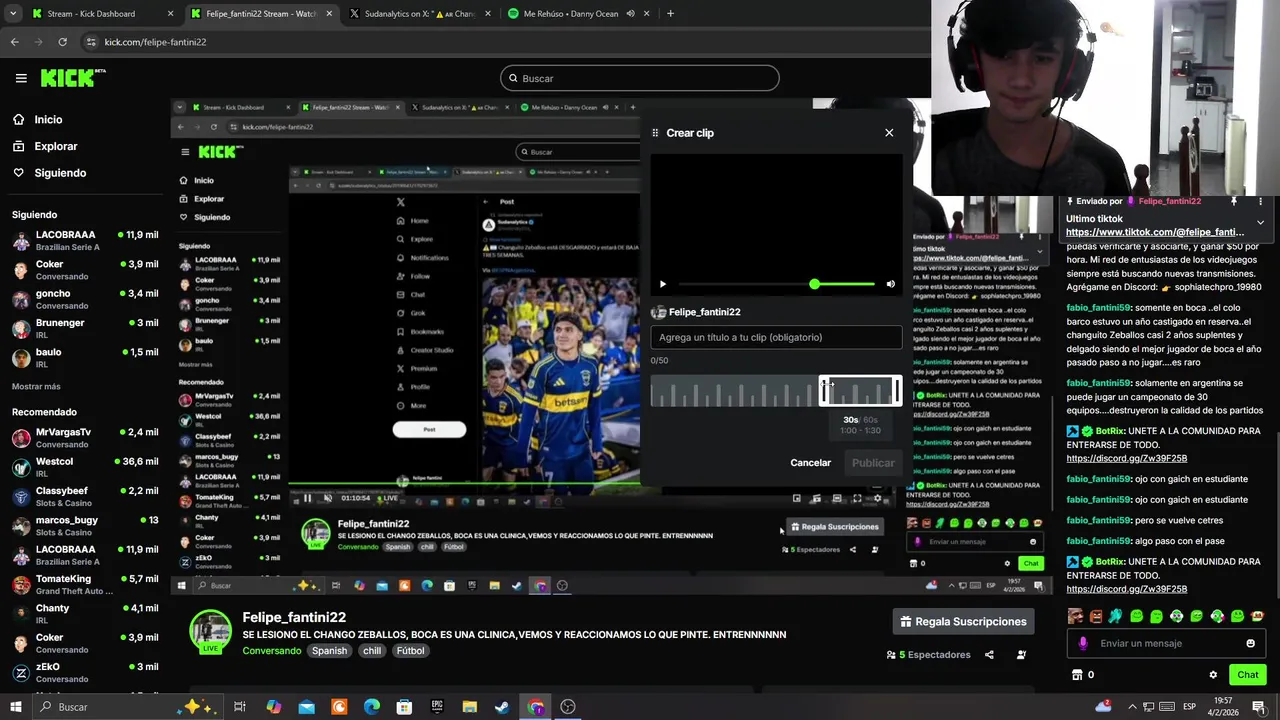View site information icon in address bar

[92, 42]
